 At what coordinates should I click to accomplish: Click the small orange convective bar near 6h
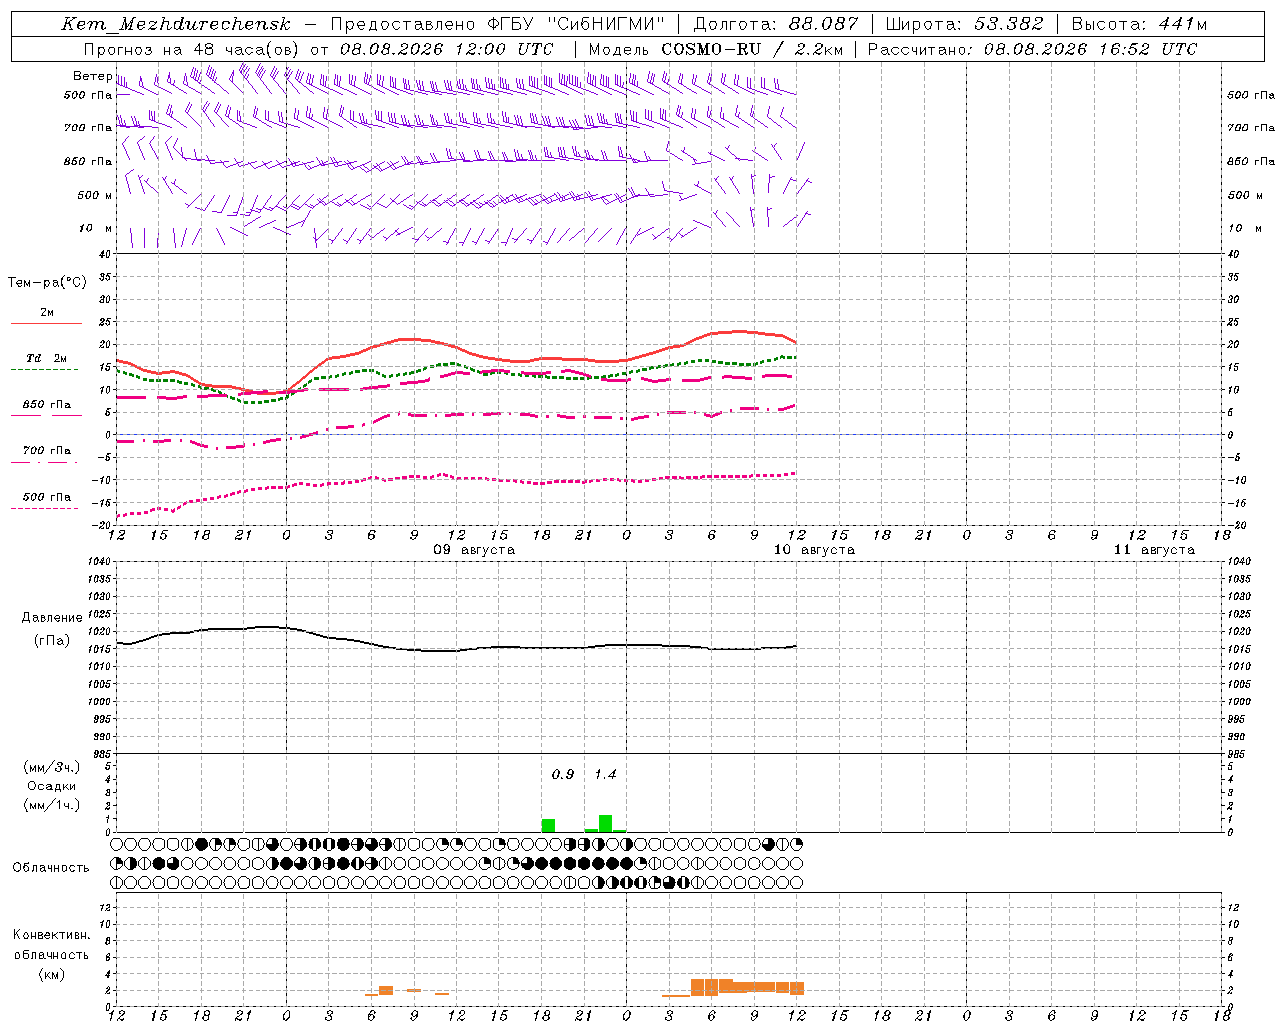tap(386, 990)
